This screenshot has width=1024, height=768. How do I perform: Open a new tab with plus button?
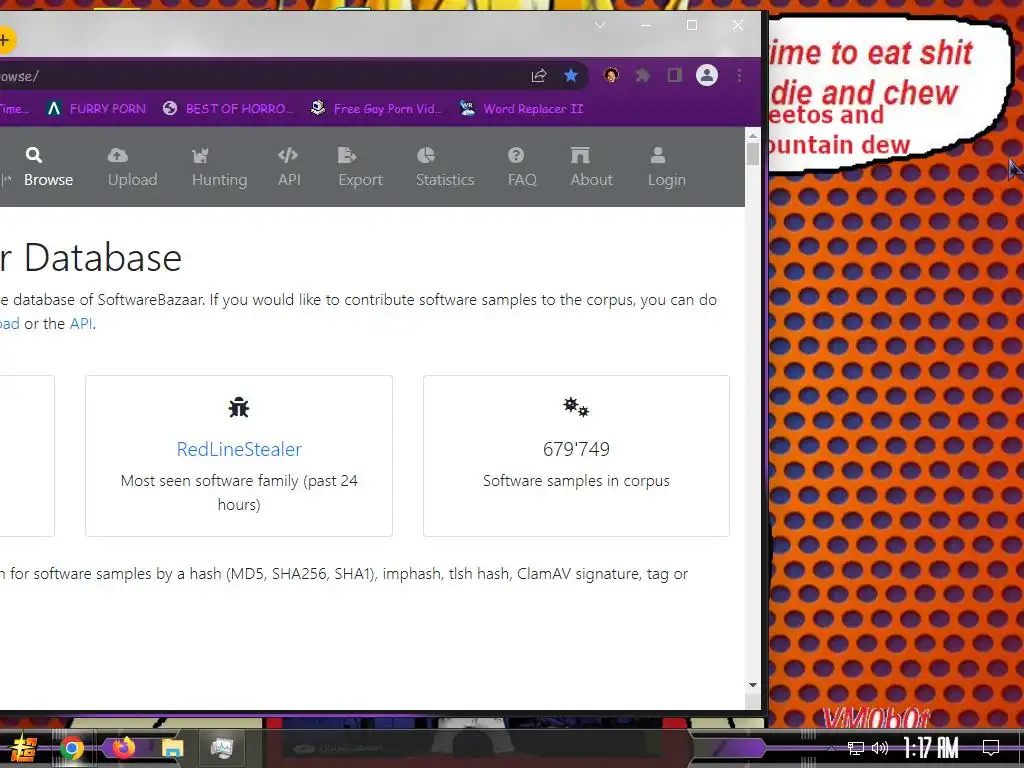pos(5,40)
